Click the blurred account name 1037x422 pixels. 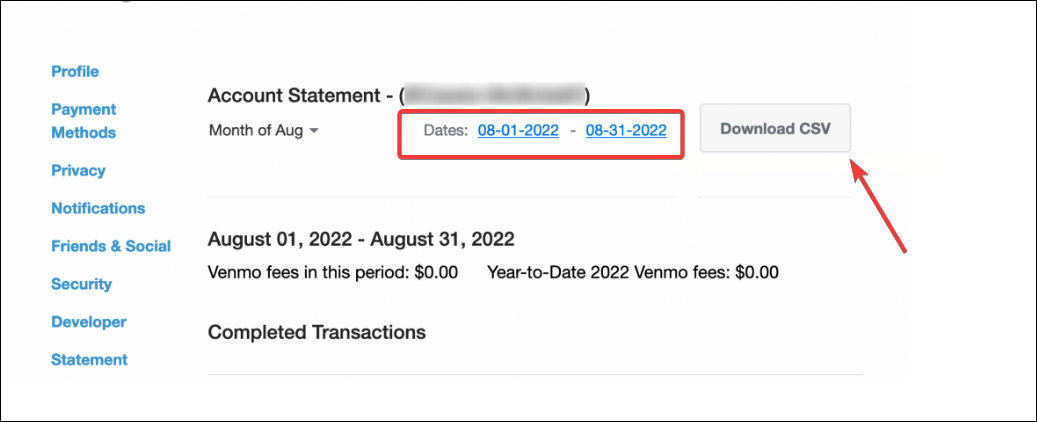pyautogui.click(x=495, y=96)
